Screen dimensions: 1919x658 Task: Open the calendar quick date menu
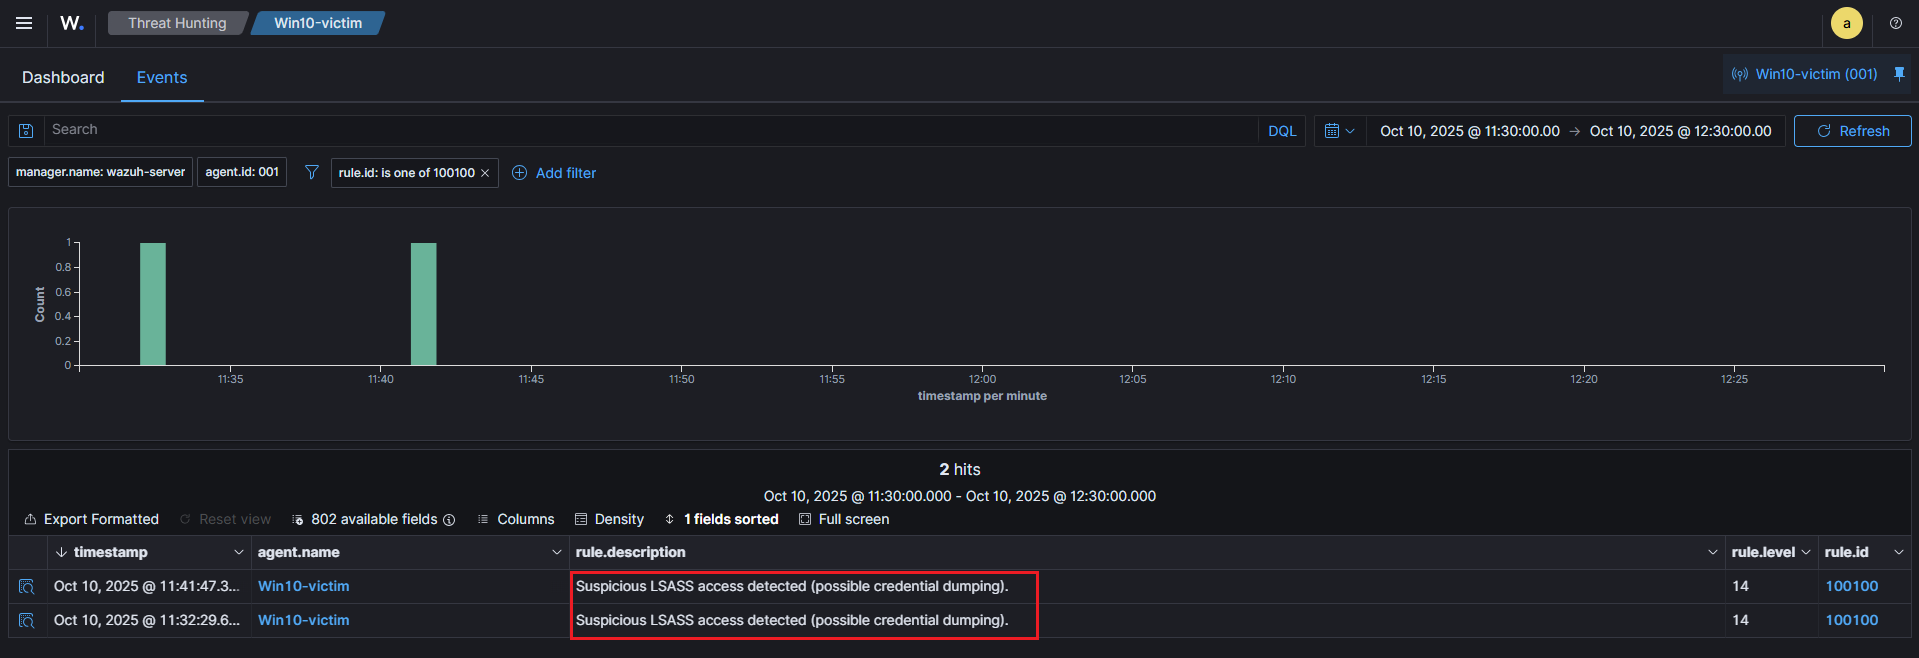tap(1338, 131)
